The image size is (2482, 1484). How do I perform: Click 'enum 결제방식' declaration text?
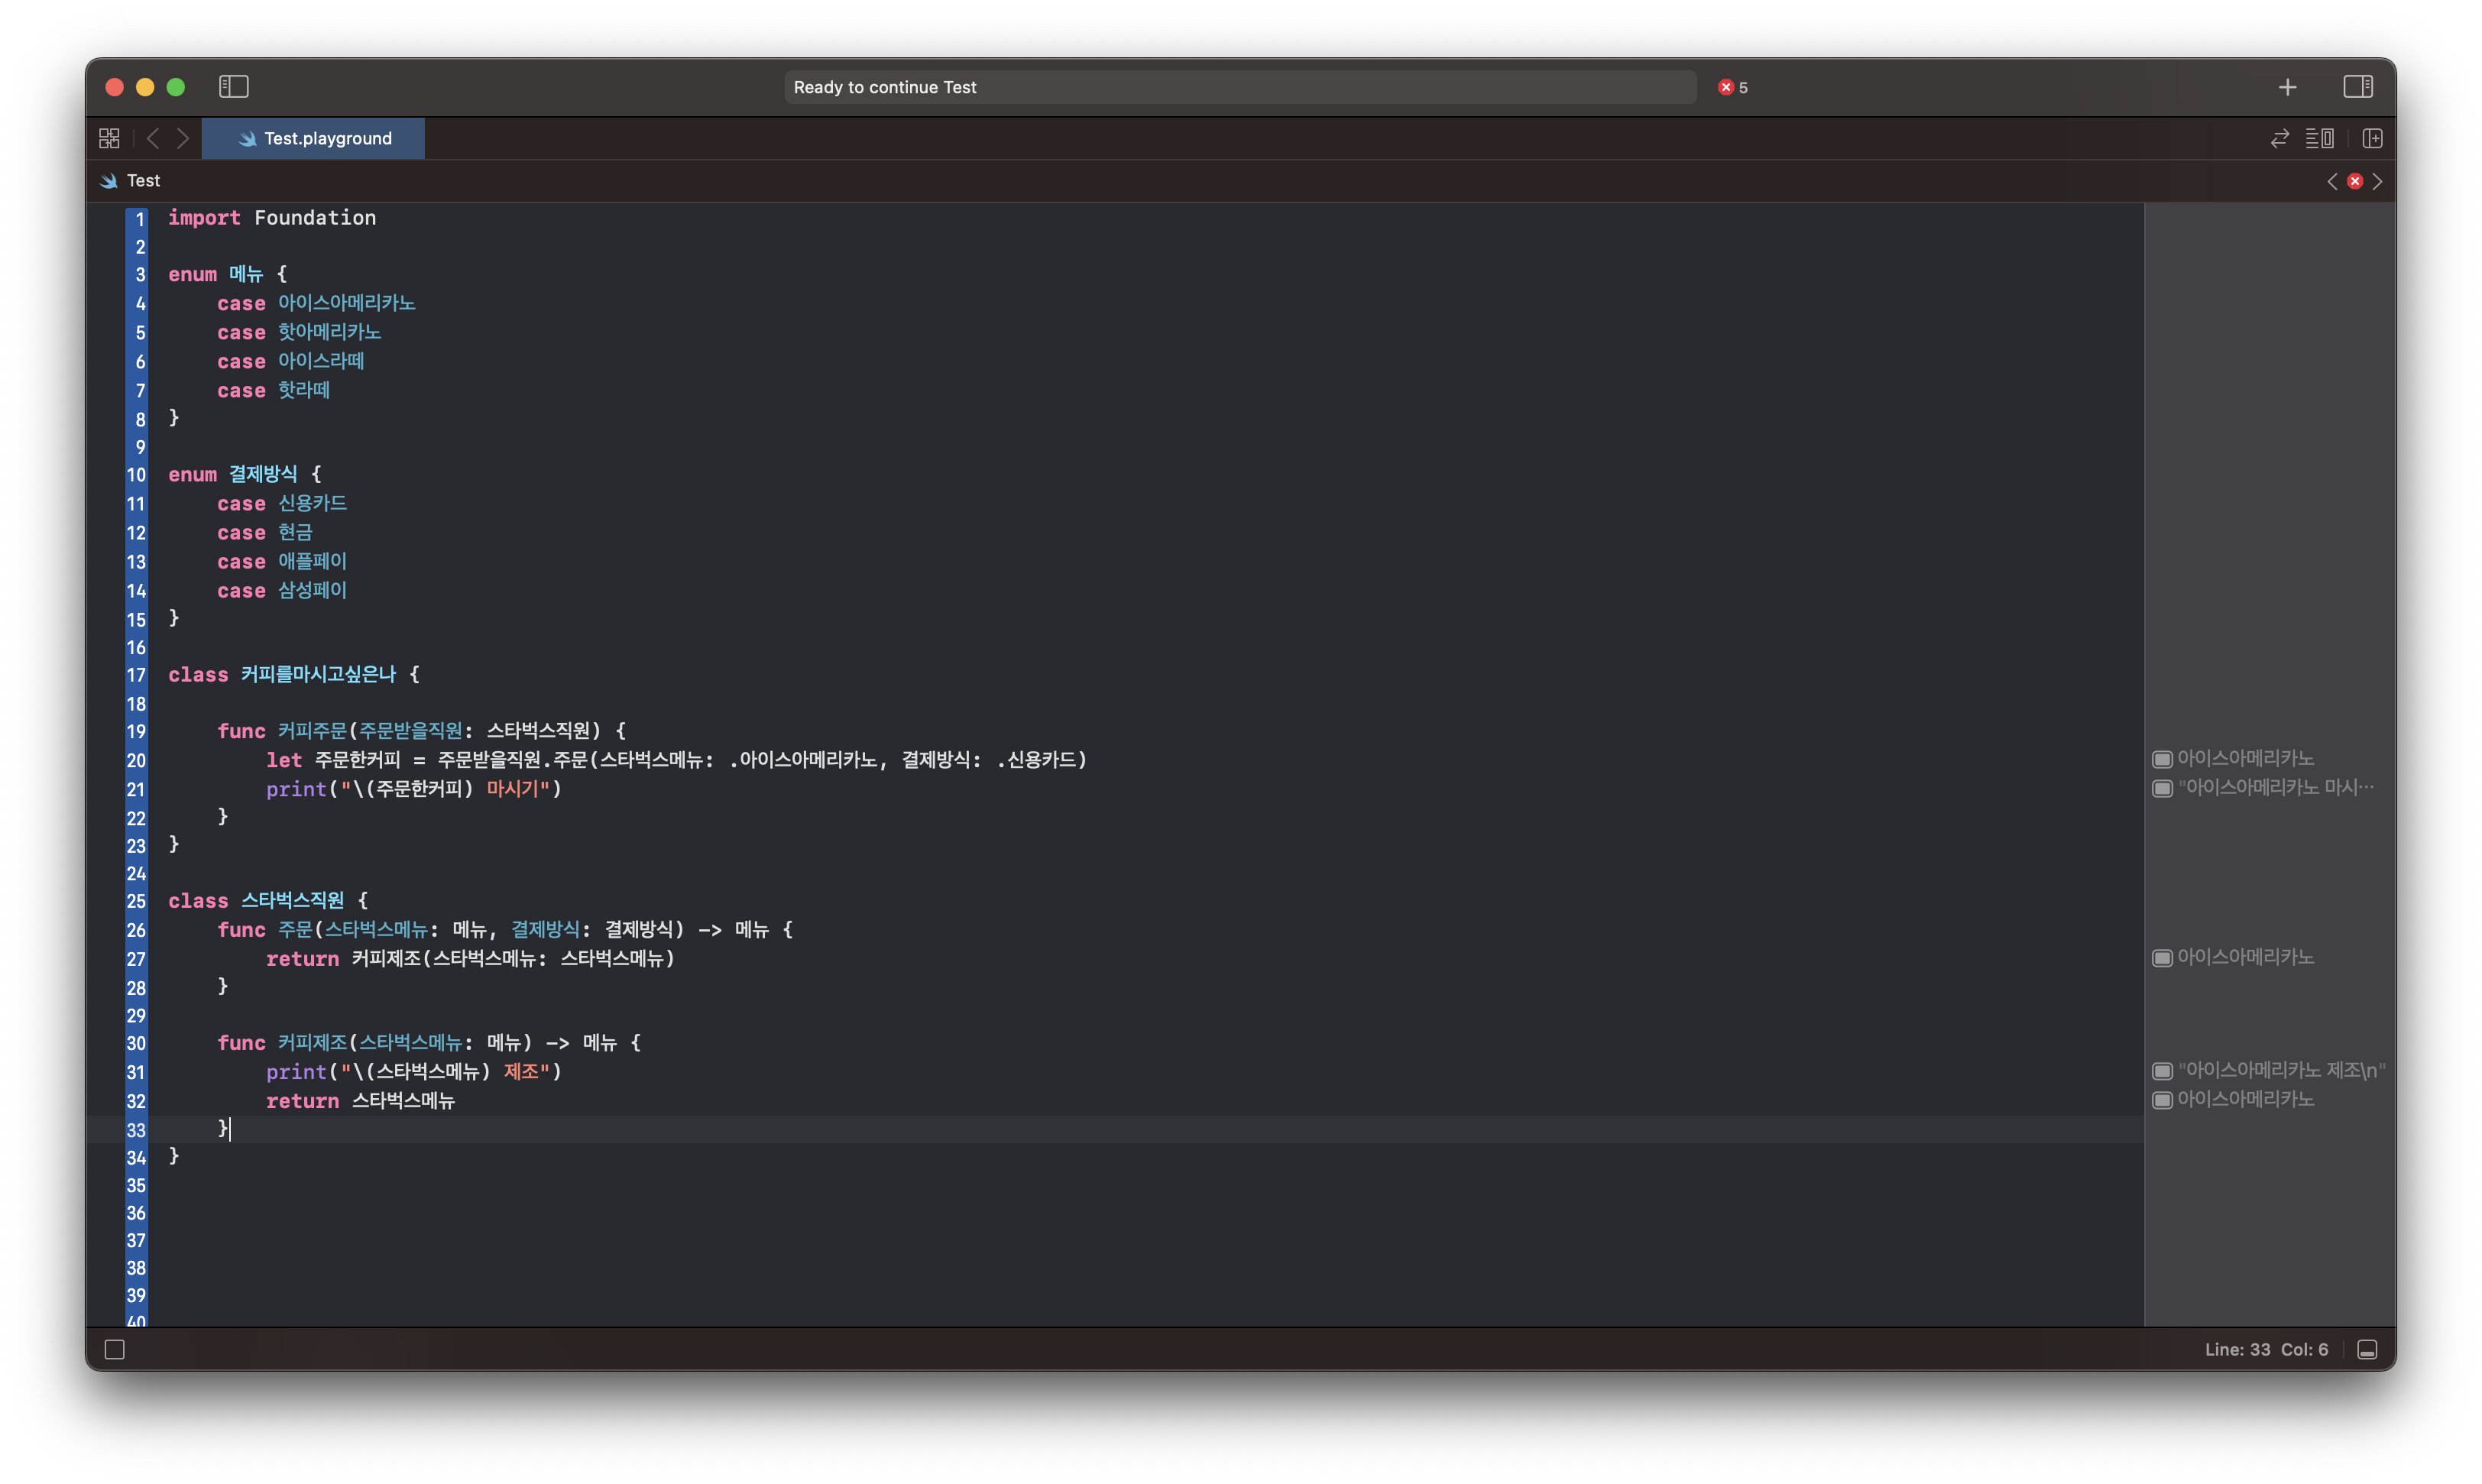[232, 474]
